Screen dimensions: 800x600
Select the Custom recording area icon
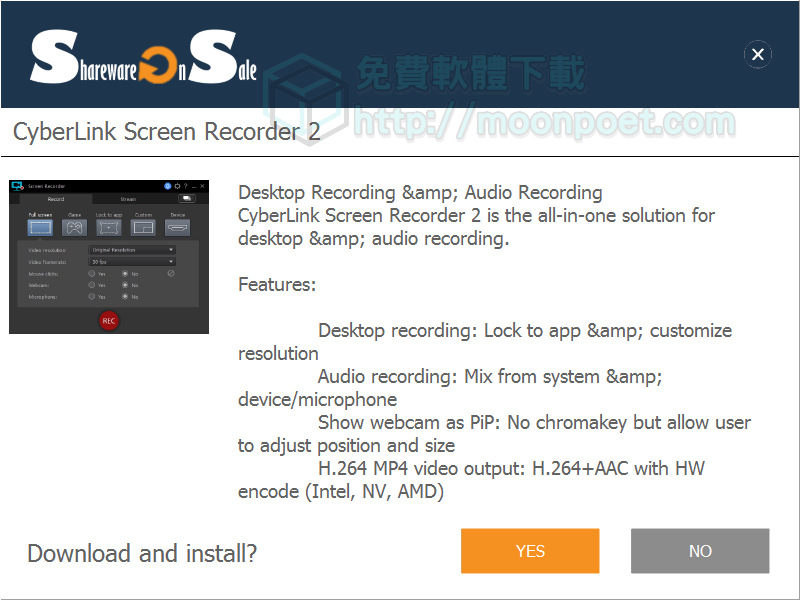coord(144,228)
